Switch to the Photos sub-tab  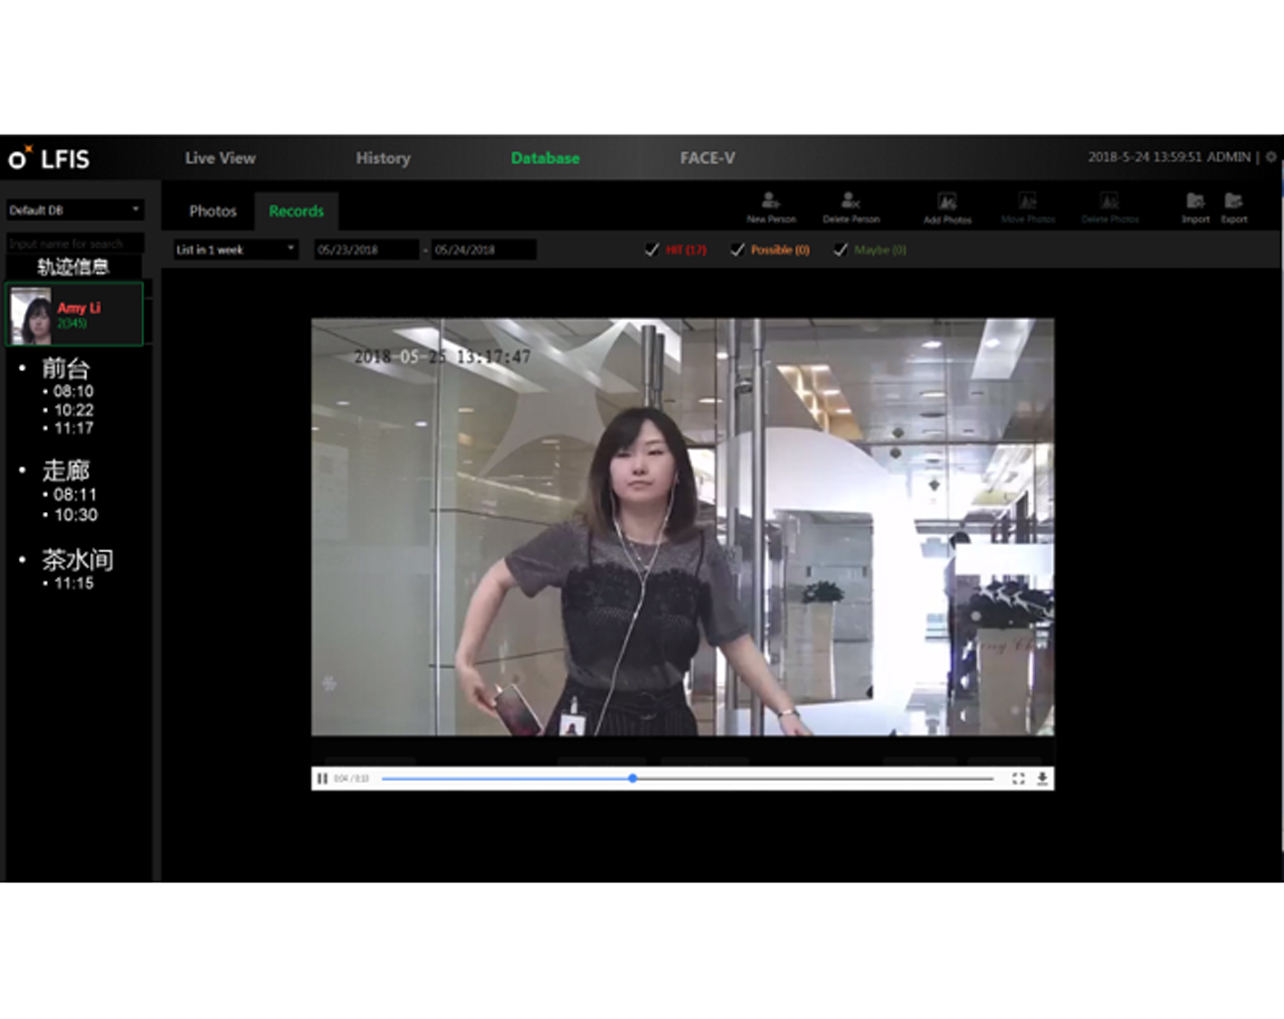point(213,211)
